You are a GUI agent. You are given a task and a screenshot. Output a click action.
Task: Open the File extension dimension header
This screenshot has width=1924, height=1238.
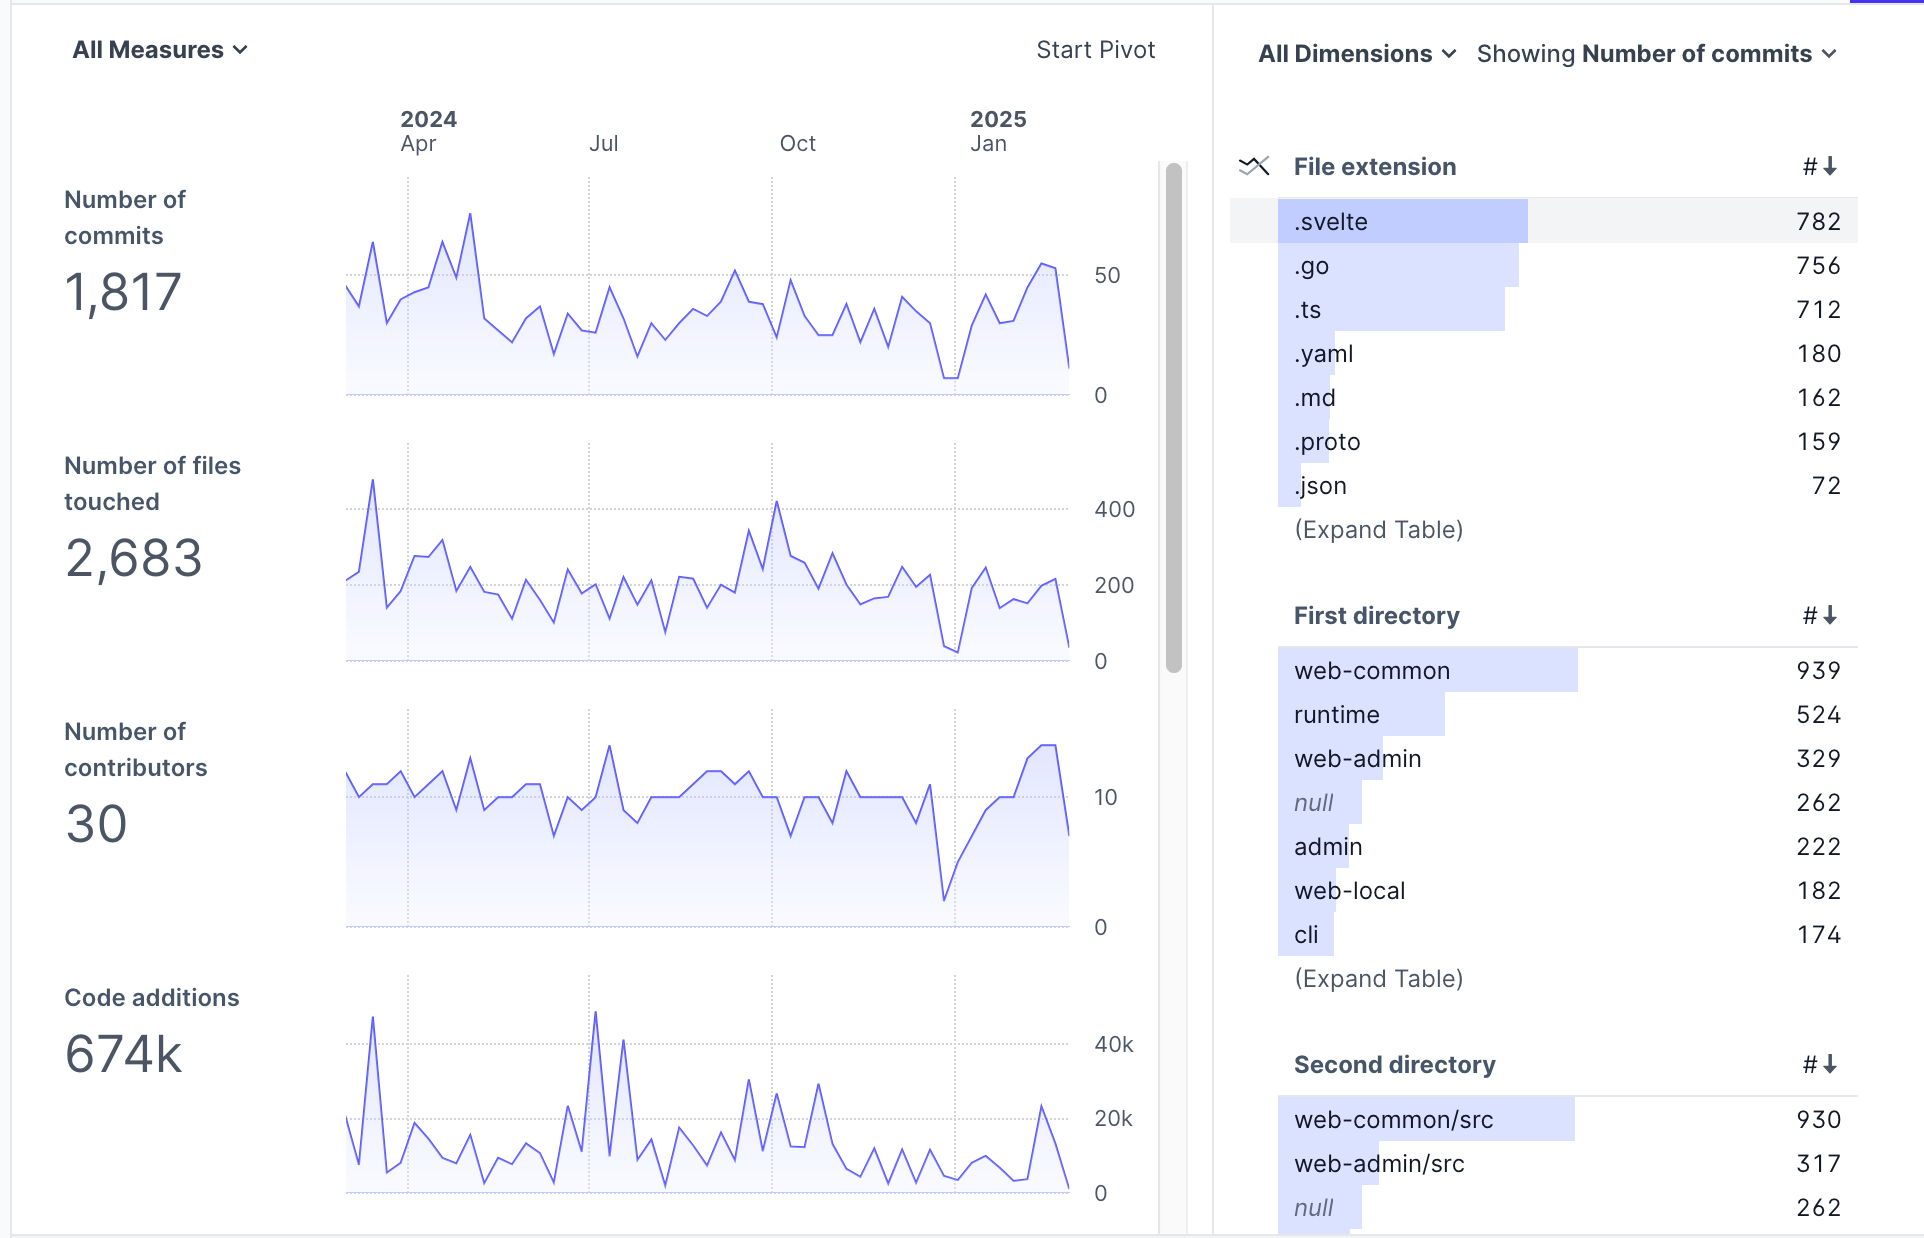coord(1374,166)
